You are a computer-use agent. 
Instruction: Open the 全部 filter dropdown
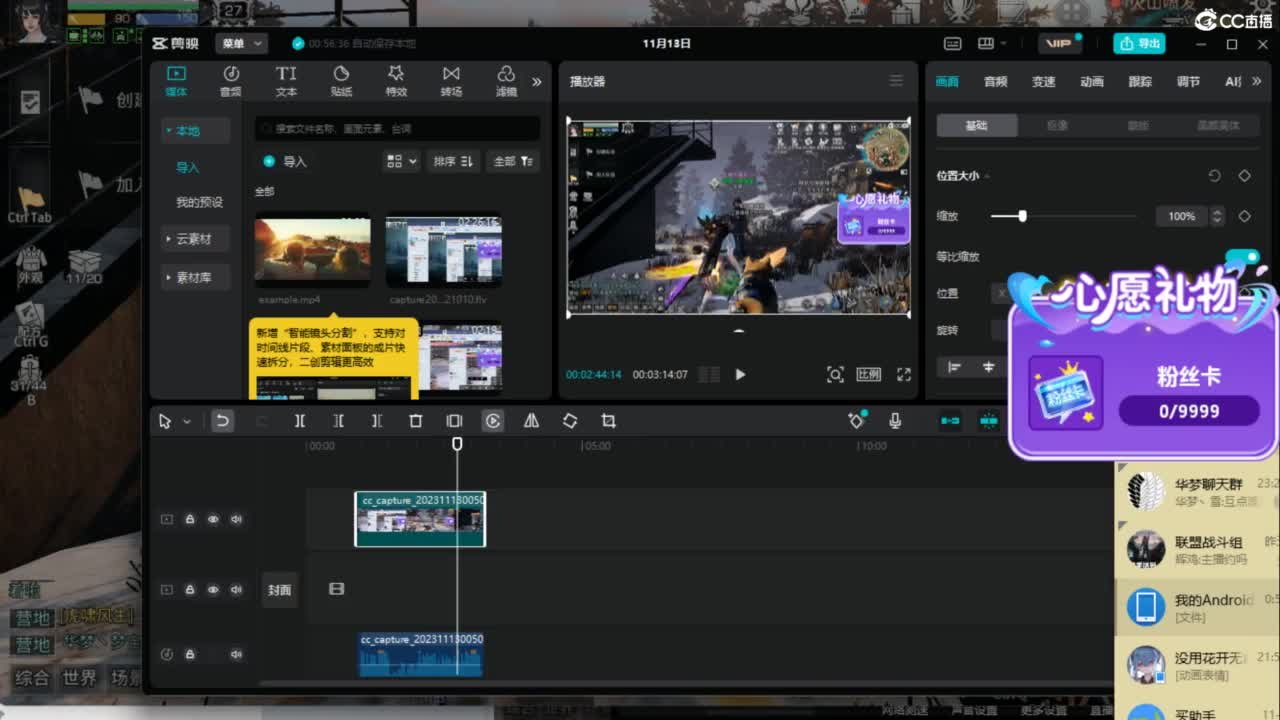pos(513,161)
